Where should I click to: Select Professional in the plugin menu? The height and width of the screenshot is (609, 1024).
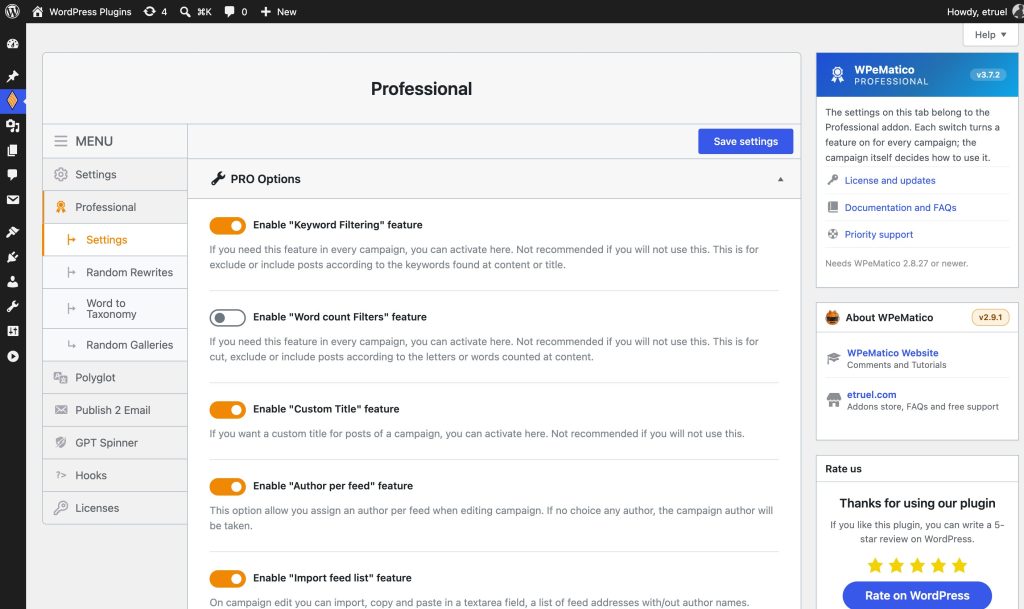pos(115,207)
